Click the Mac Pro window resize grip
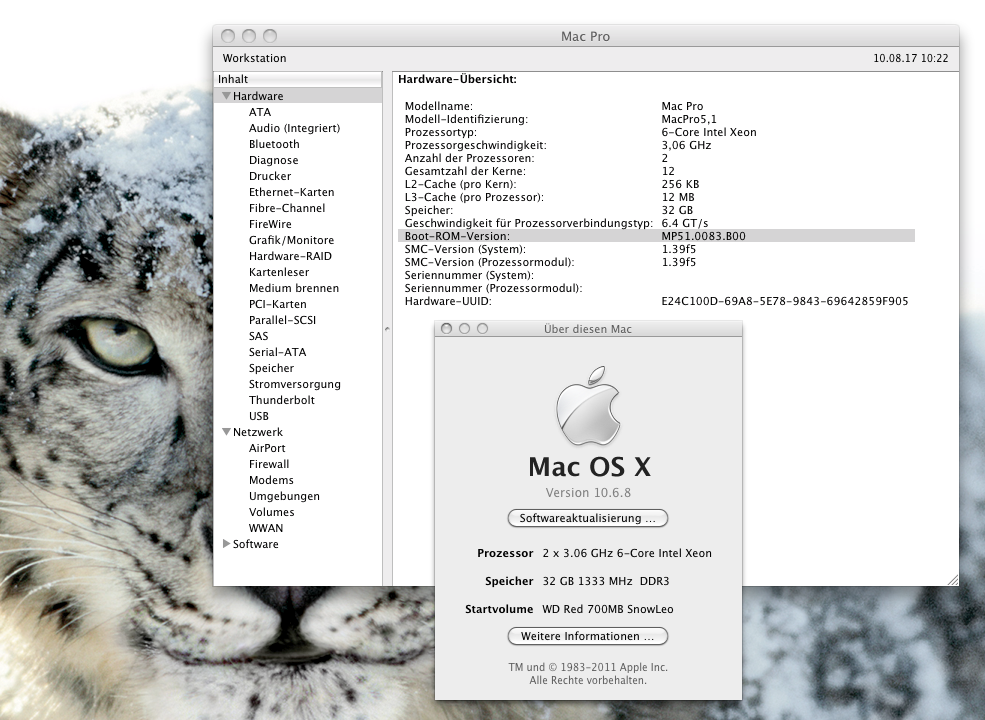The height and width of the screenshot is (720, 985). [952, 579]
